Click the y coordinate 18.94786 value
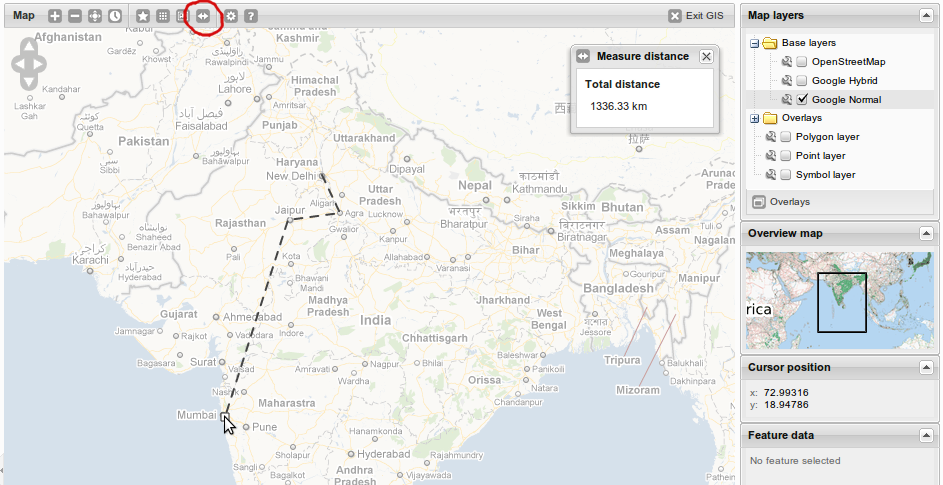Viewport: 943px width, 485px height. [x=786, y=404]
